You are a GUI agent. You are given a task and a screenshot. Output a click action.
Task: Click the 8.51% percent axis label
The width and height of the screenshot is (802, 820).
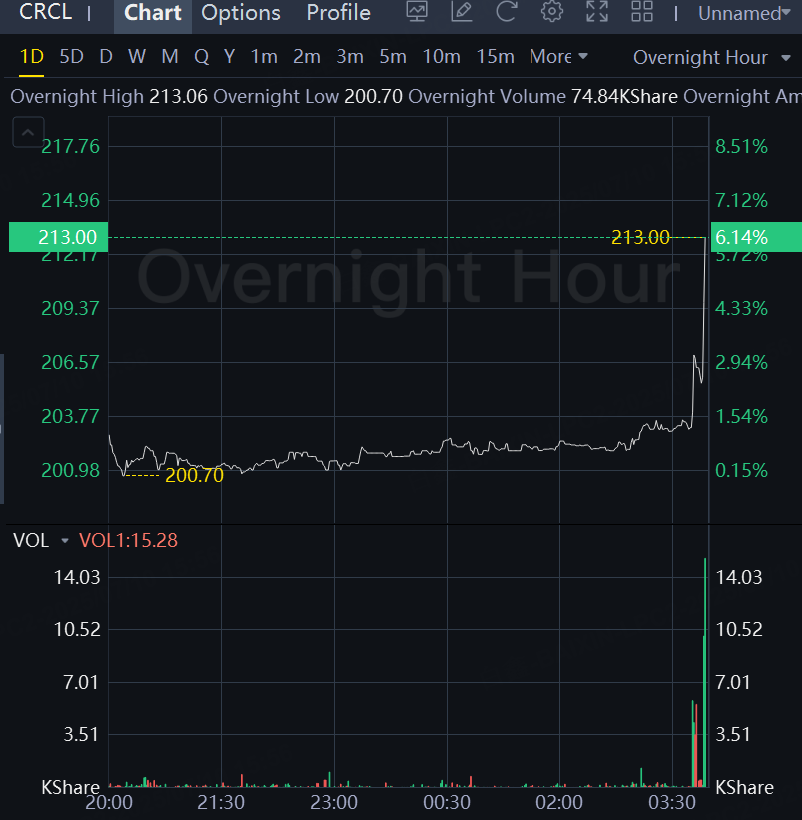(741, 146)
